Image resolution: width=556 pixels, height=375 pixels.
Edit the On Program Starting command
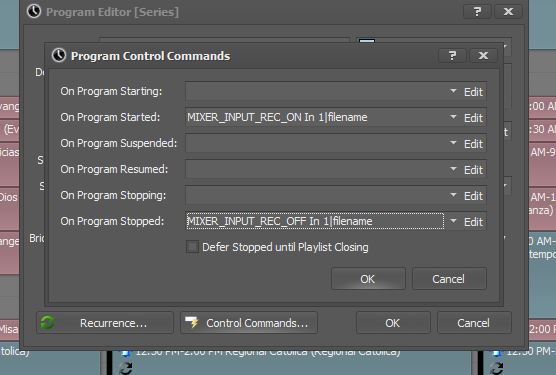point(473,92)
